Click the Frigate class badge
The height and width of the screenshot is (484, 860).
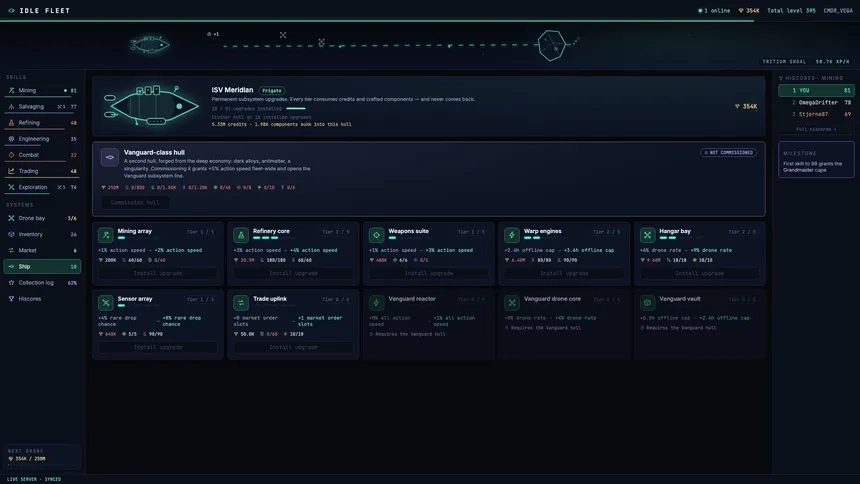click(271, 91)
